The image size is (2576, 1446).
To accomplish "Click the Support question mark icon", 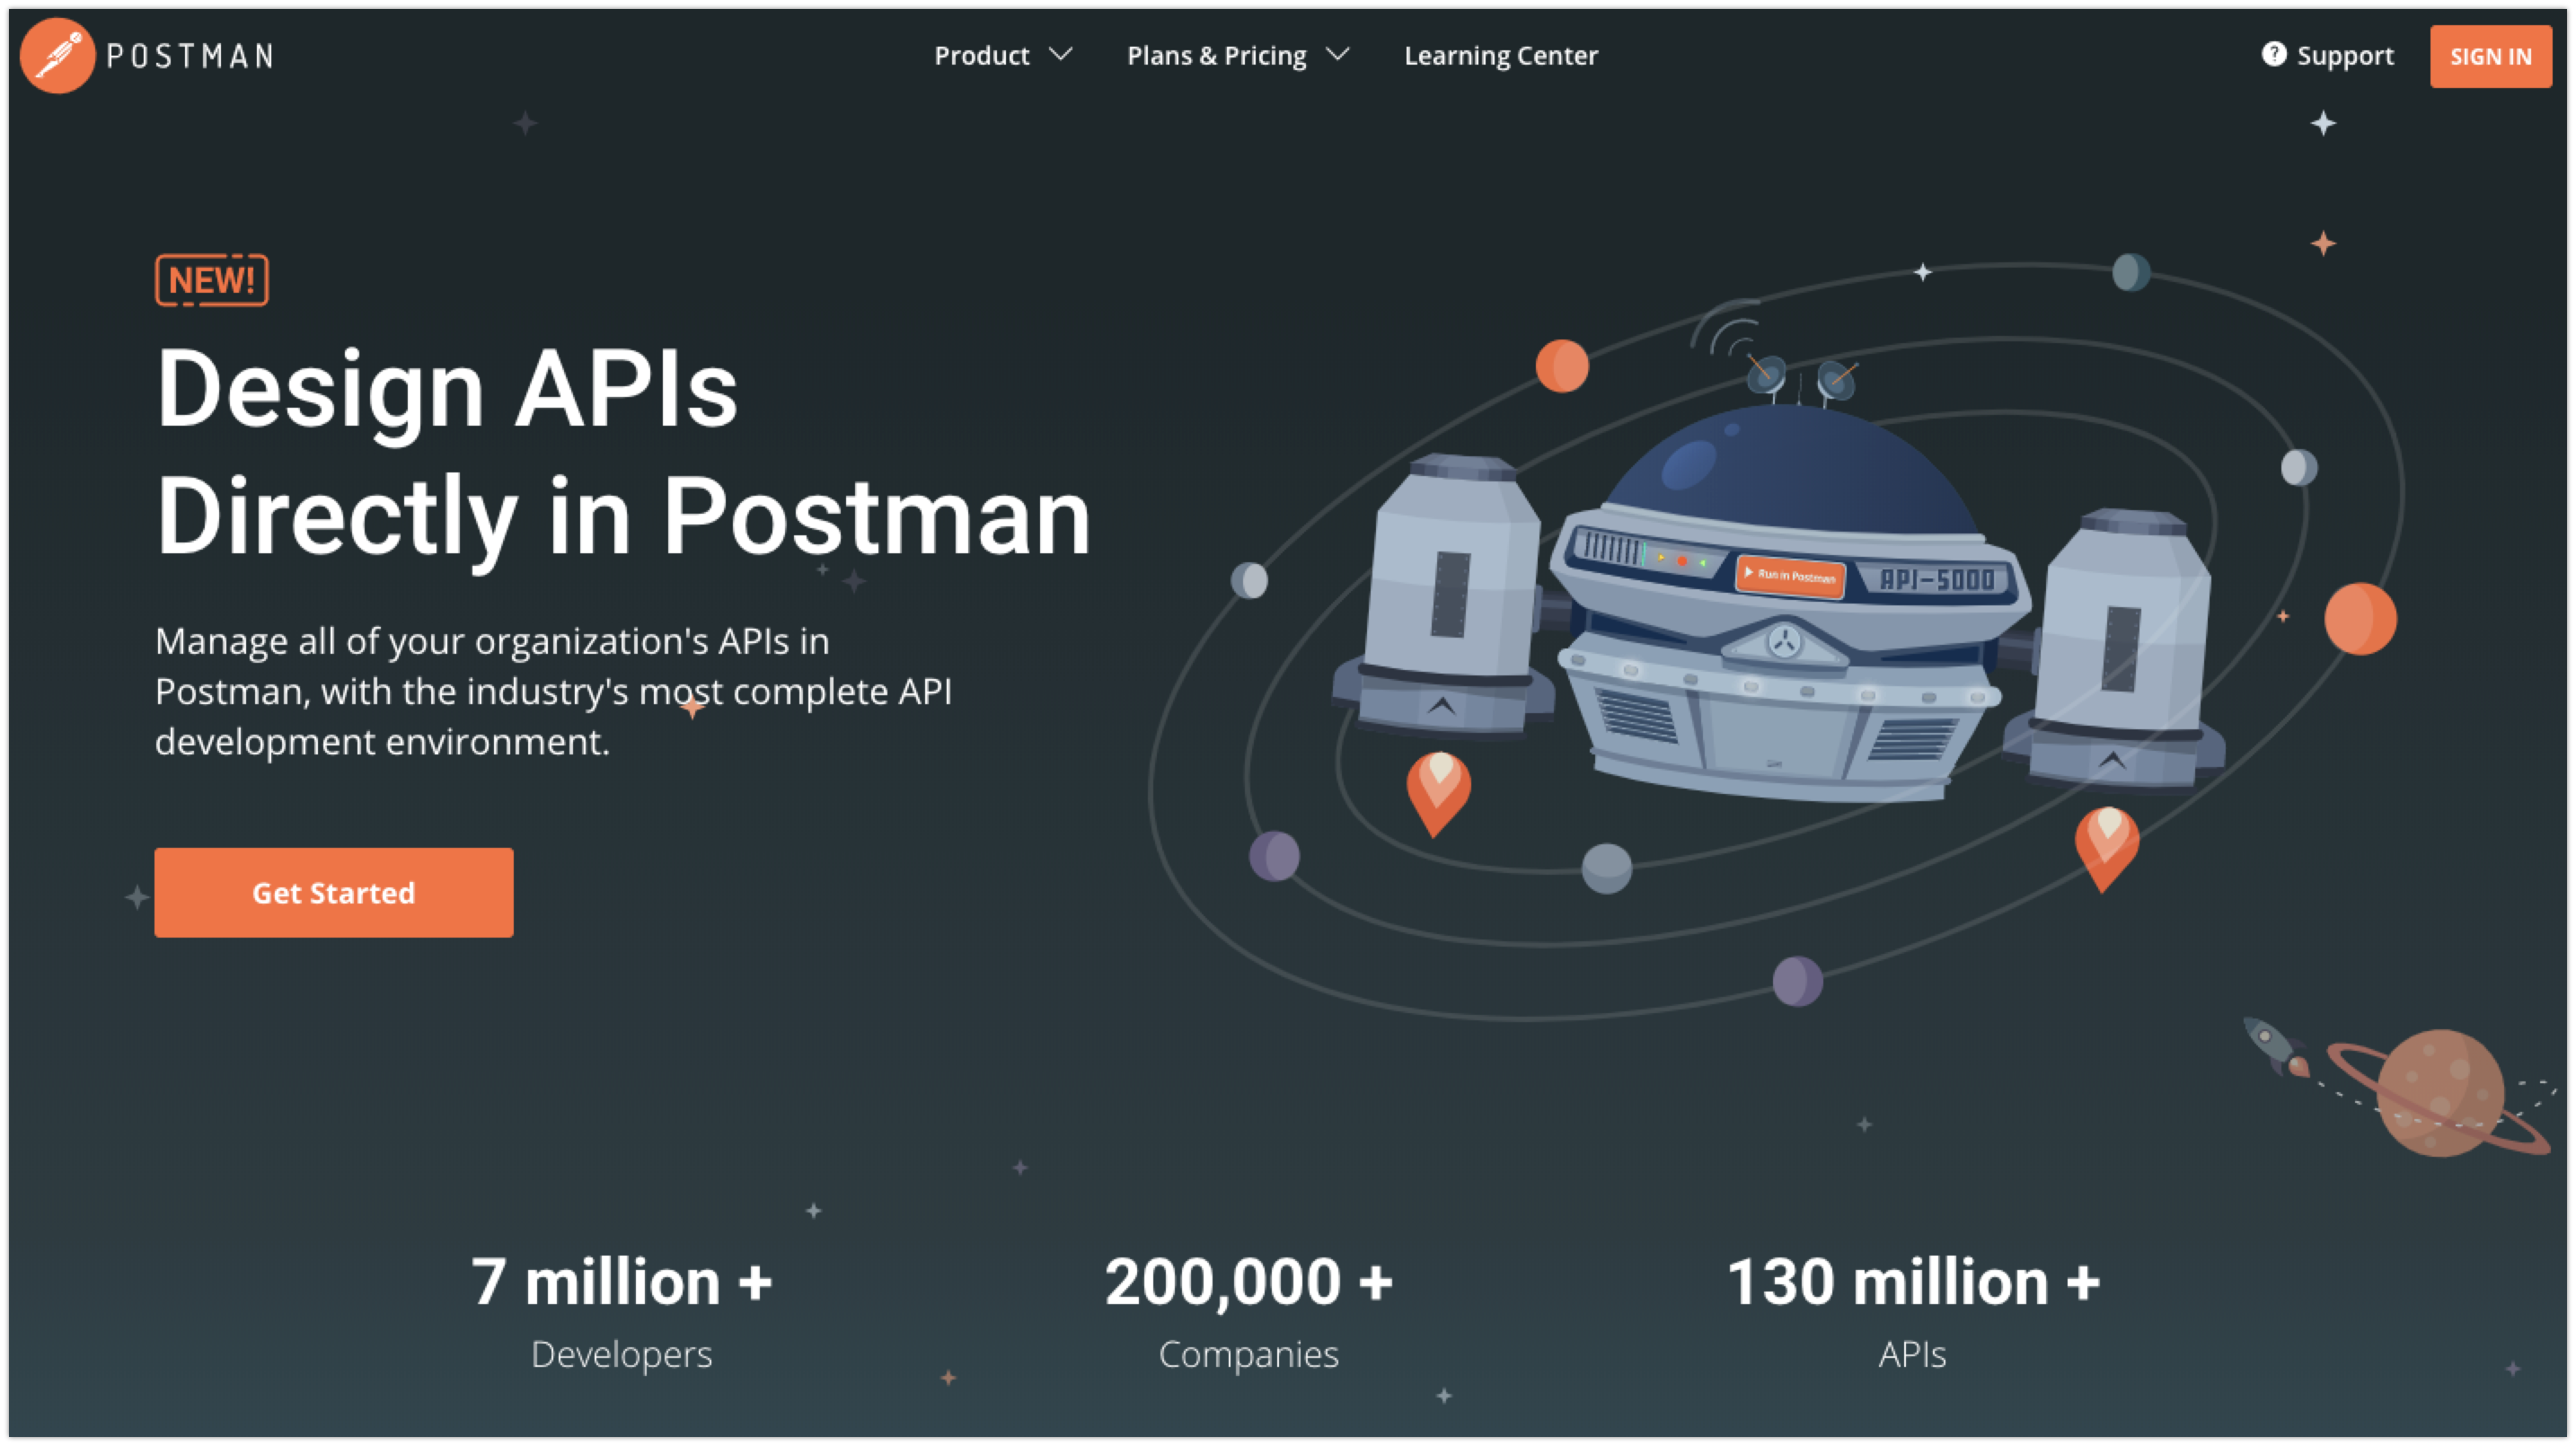I will tap(2274, 54).
